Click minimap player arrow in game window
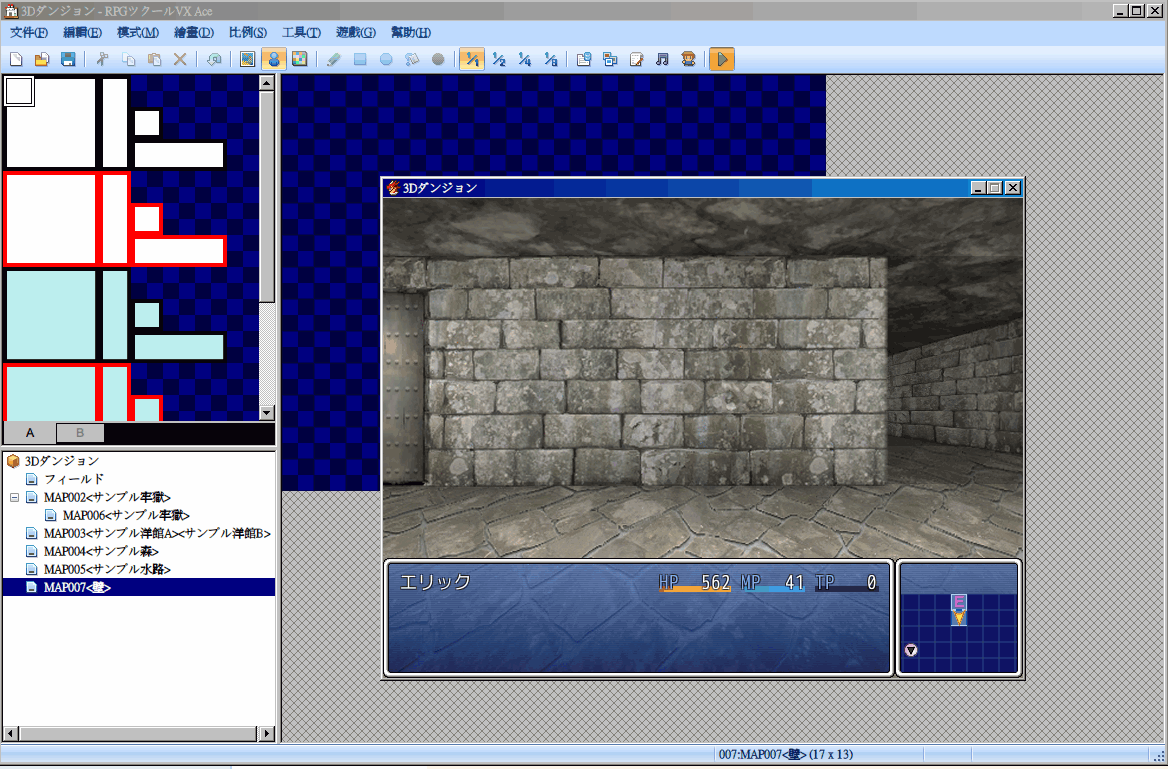Viewport: 1168px width, 769px height. pos(959,617)
